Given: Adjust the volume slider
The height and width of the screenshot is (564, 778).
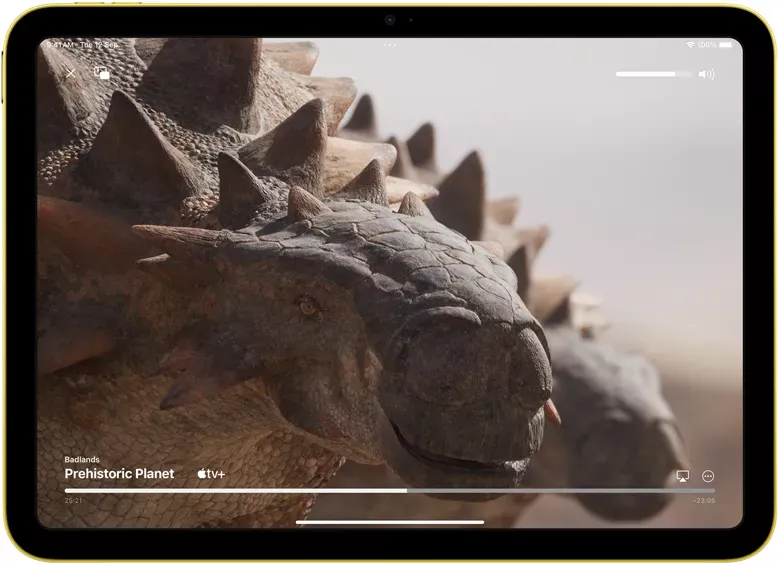Looking at the screenshot, I should [653, 74].
